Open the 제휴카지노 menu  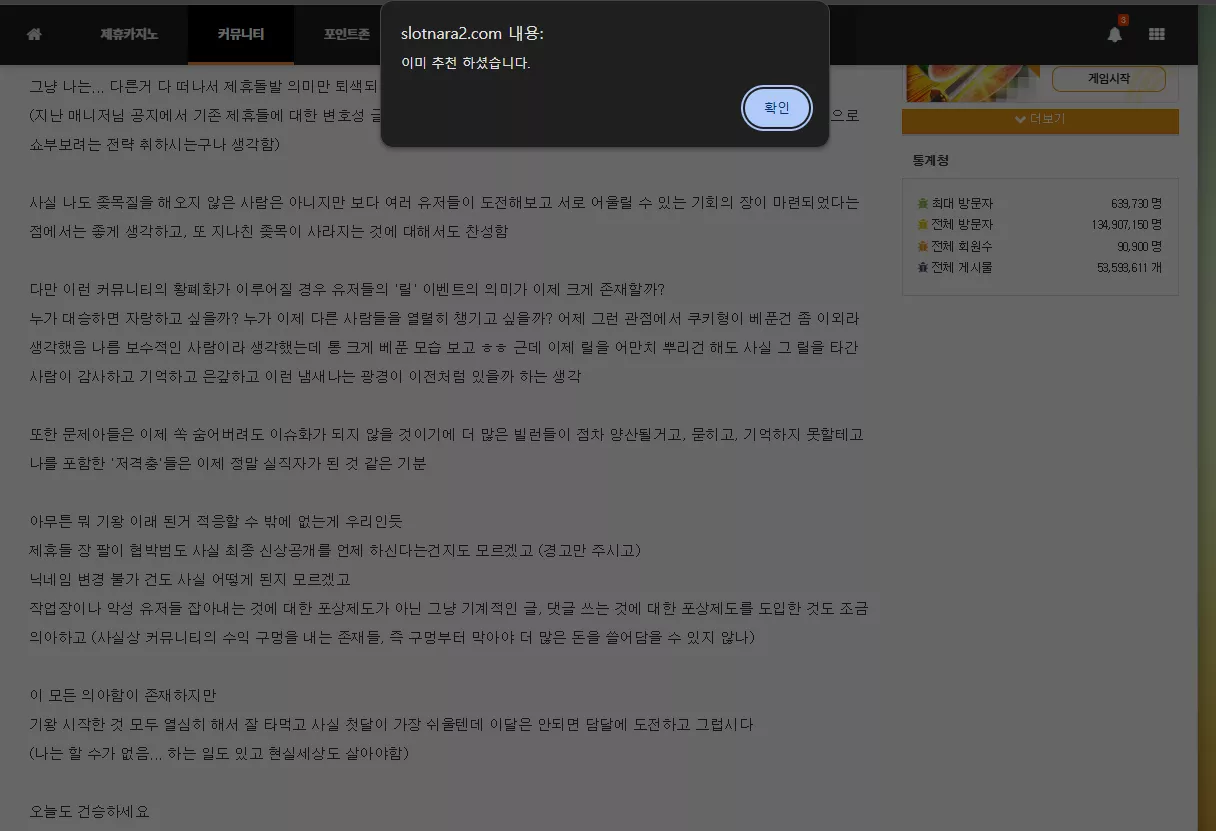pos(129,34)
